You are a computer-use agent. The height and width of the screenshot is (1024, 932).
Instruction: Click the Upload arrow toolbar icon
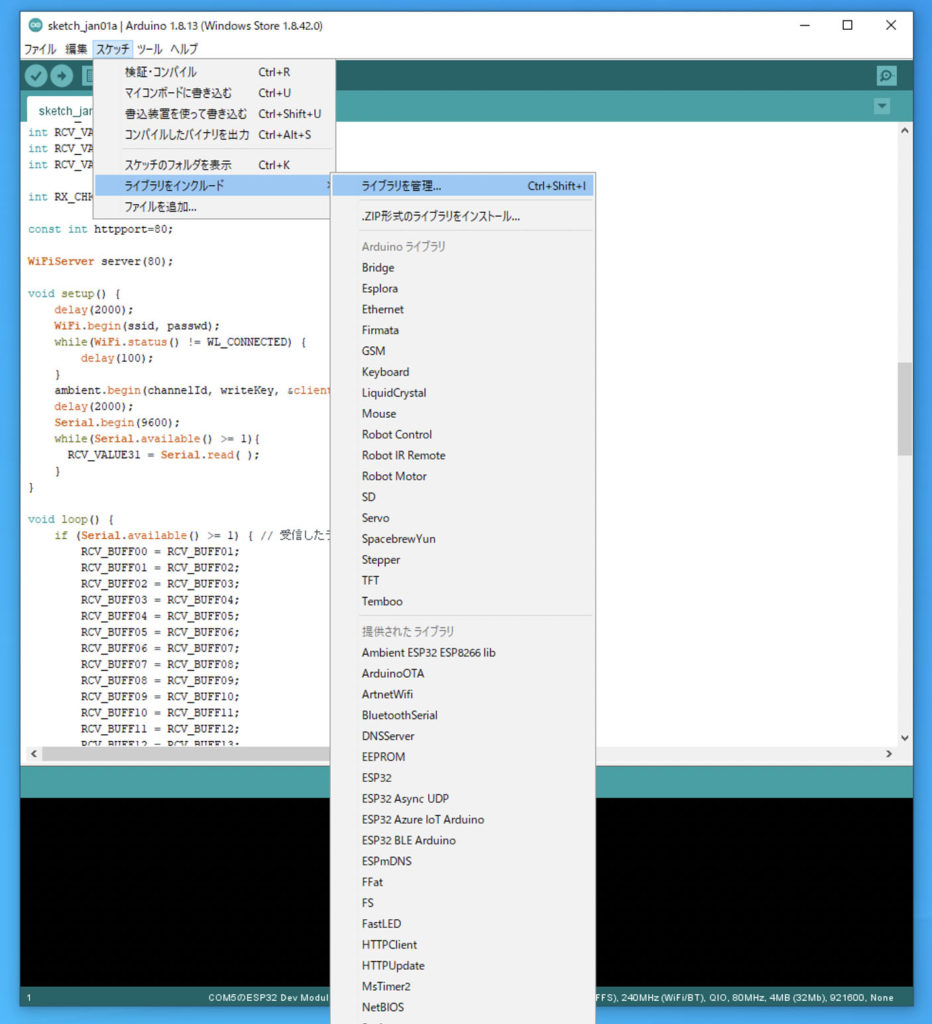click(62, 76)
